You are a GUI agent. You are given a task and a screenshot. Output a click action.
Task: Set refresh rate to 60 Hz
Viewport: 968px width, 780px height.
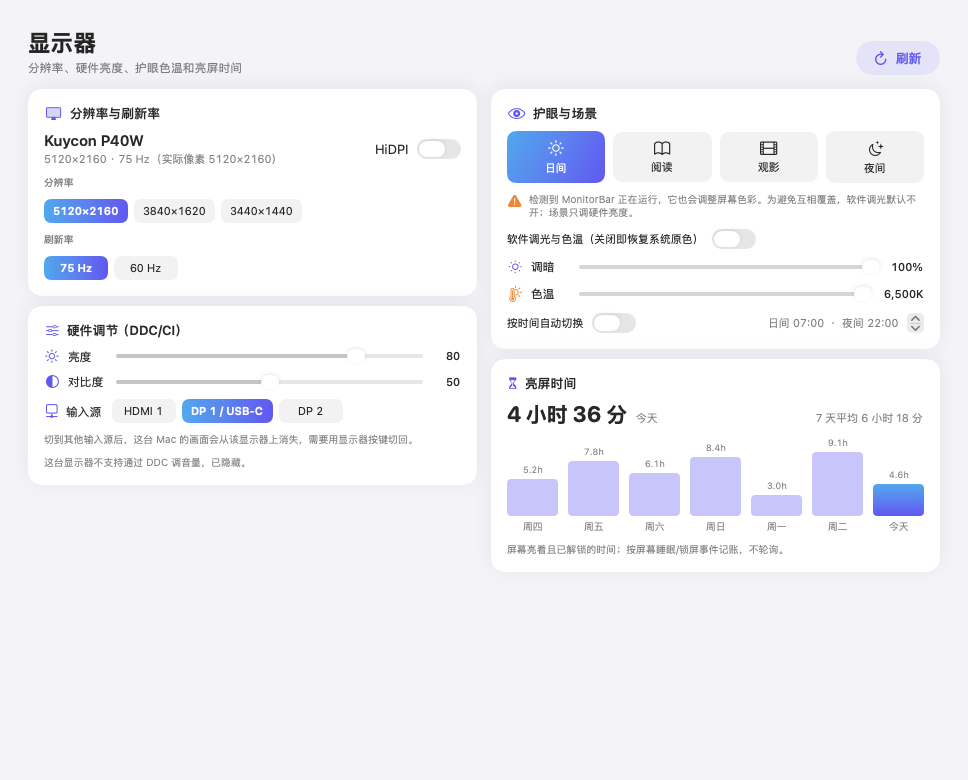point(146,268)
